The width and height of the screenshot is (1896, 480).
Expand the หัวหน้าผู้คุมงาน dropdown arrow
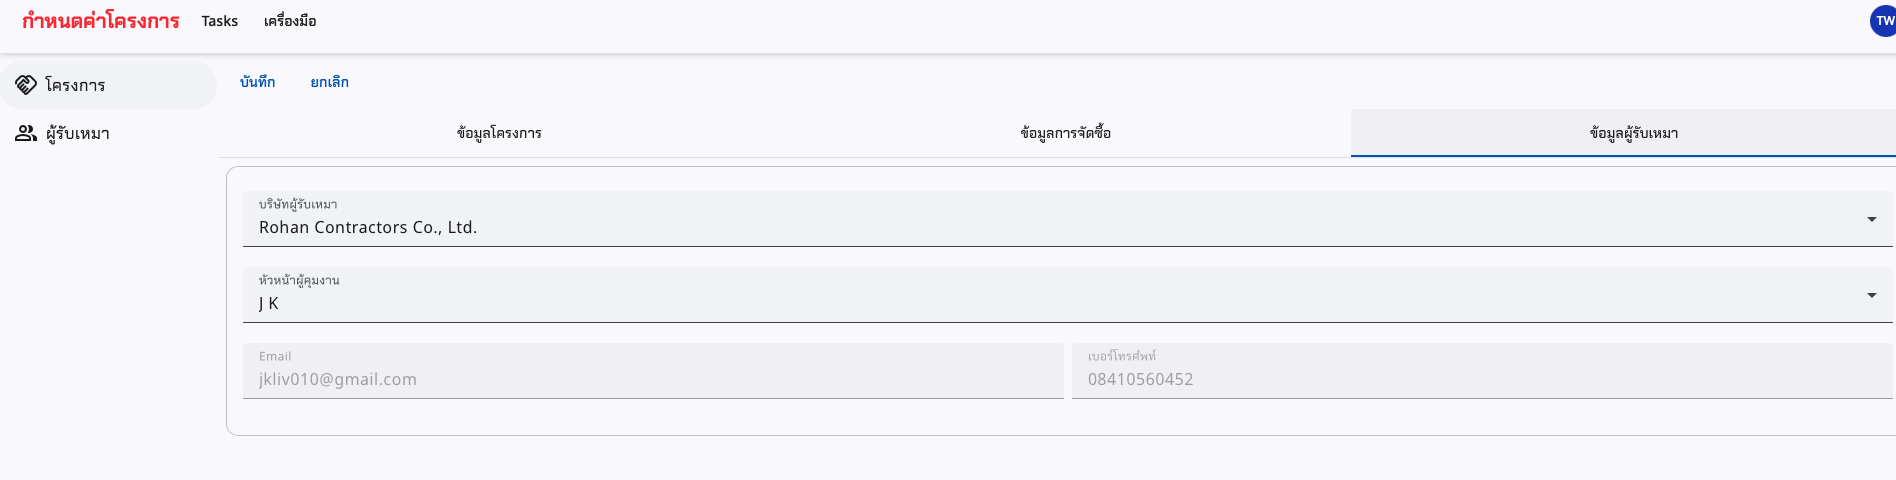(1871, 296)
